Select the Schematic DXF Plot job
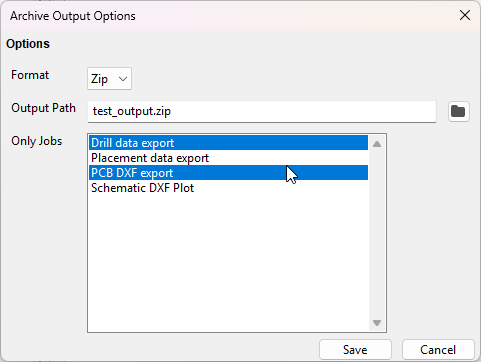 [x=228, y=188]
